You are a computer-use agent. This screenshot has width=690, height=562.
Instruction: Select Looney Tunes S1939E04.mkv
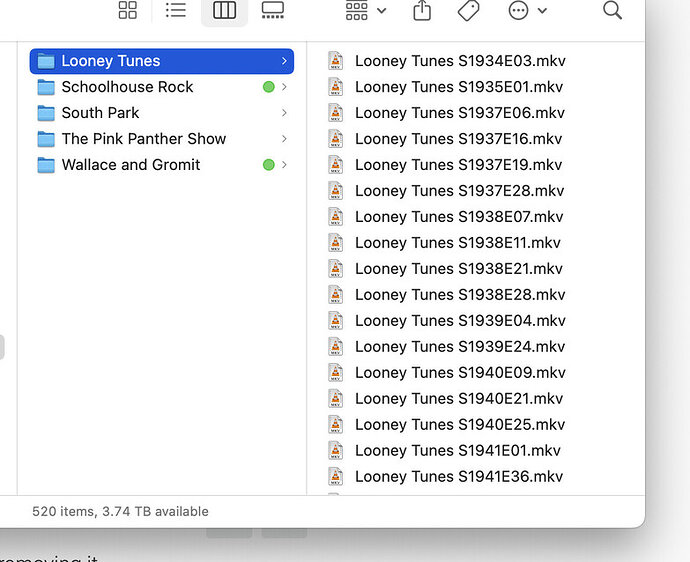coord(447,321)
